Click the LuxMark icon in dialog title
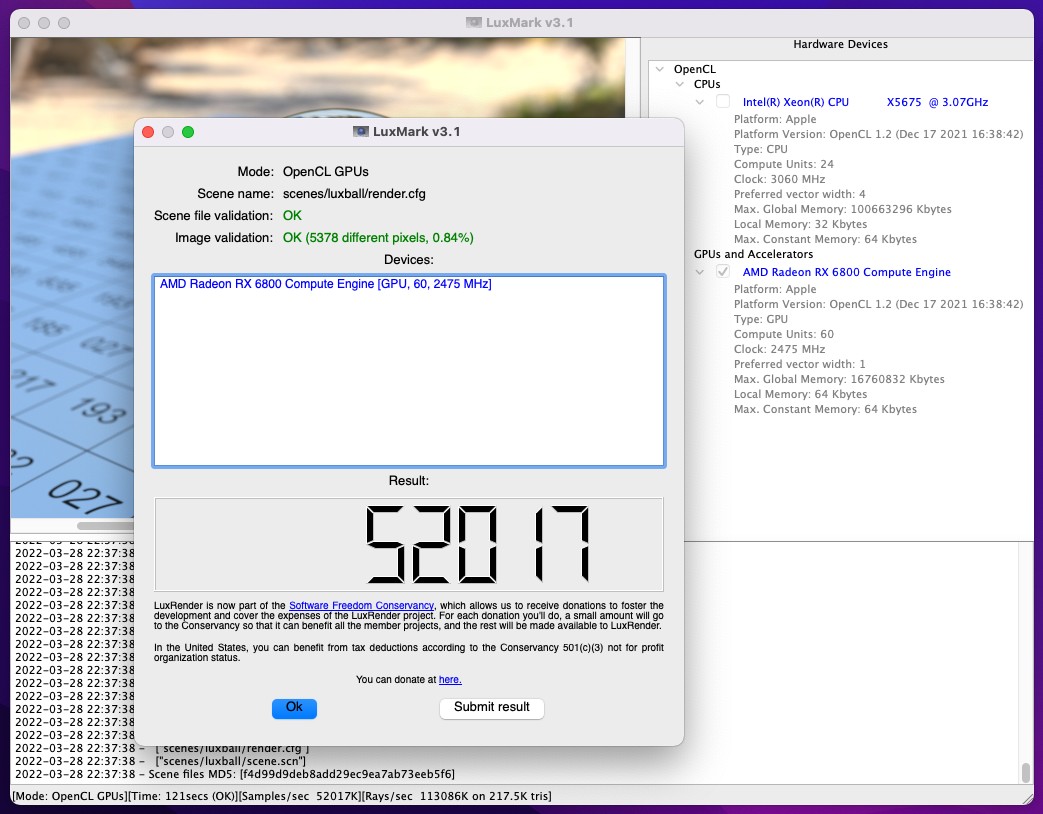The width and height of the screenshot is (1043, 814). (361, 132)
